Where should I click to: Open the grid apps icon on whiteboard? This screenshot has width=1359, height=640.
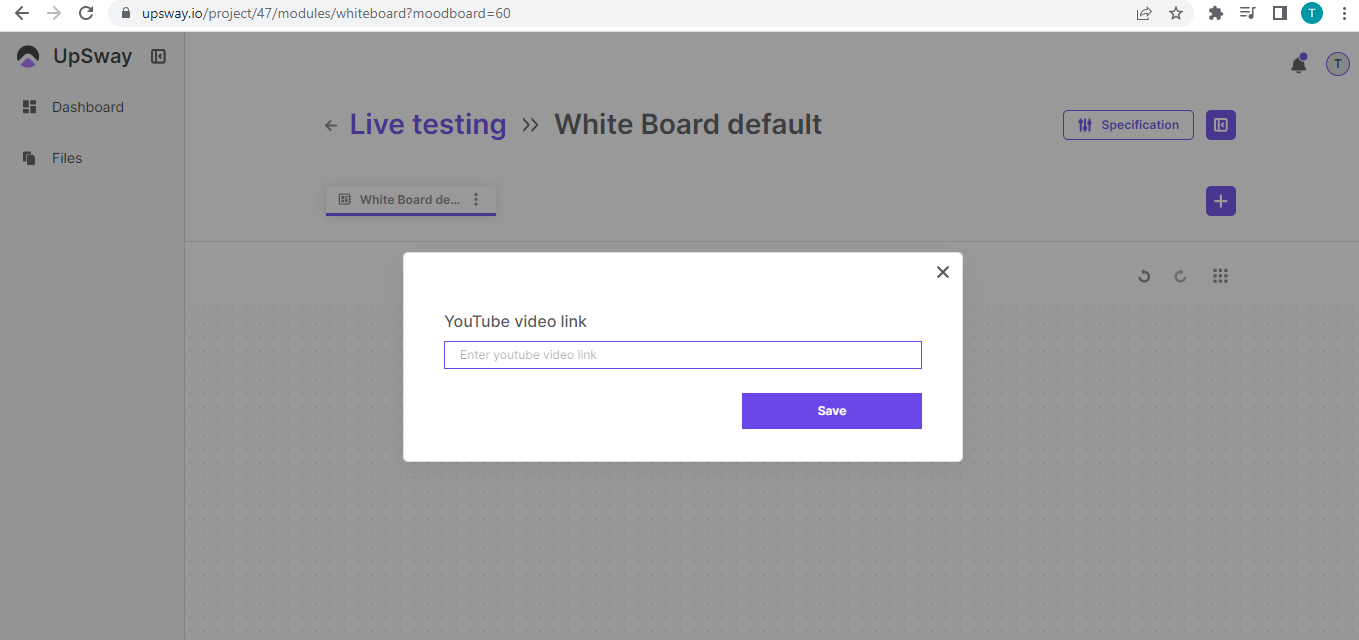(1220, 276)
